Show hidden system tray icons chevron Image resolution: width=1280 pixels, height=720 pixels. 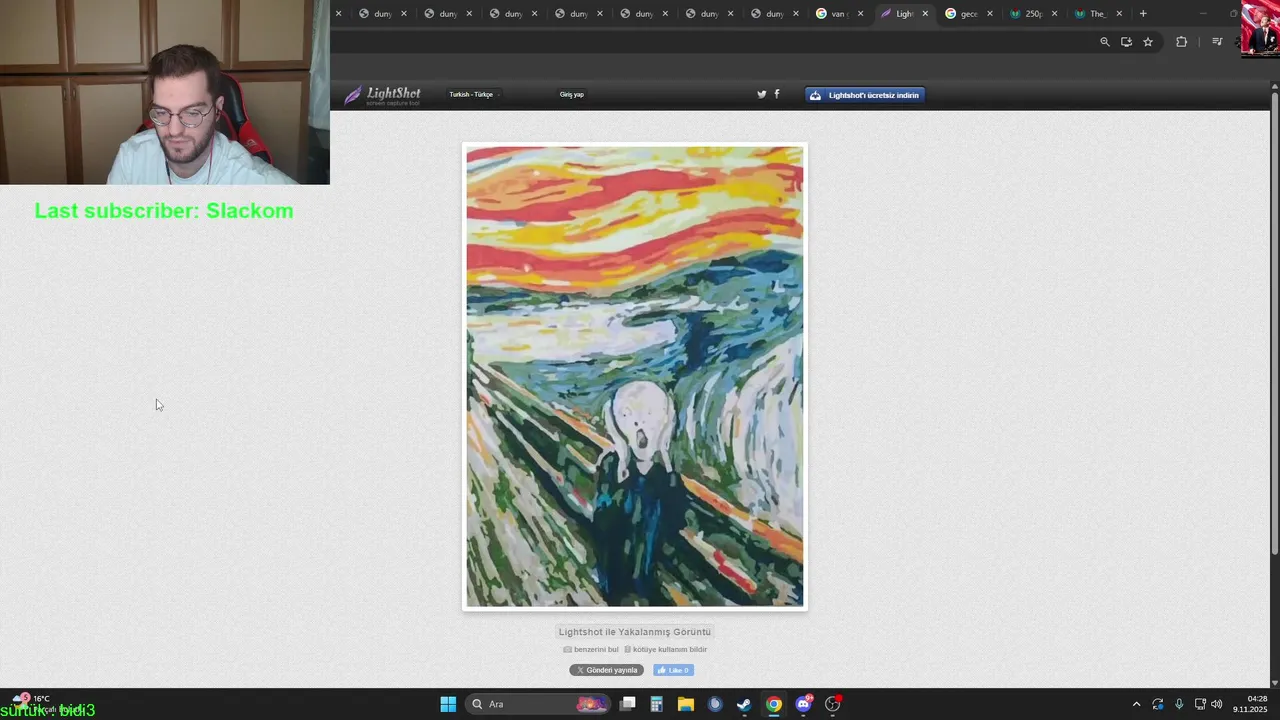(1136, 704)
